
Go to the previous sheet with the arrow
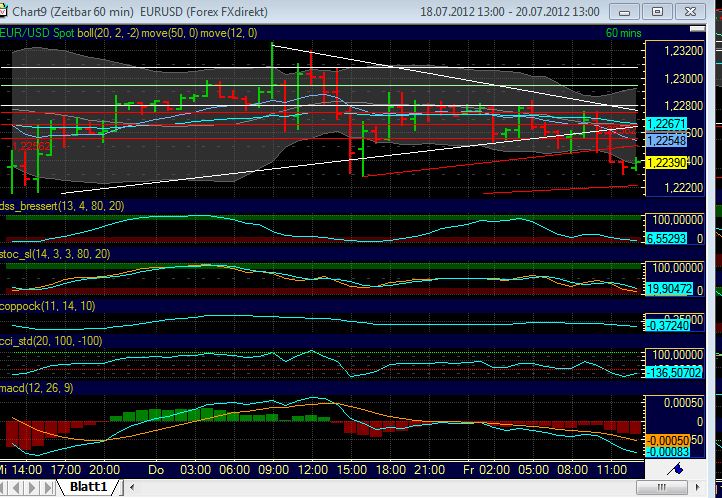16,487
